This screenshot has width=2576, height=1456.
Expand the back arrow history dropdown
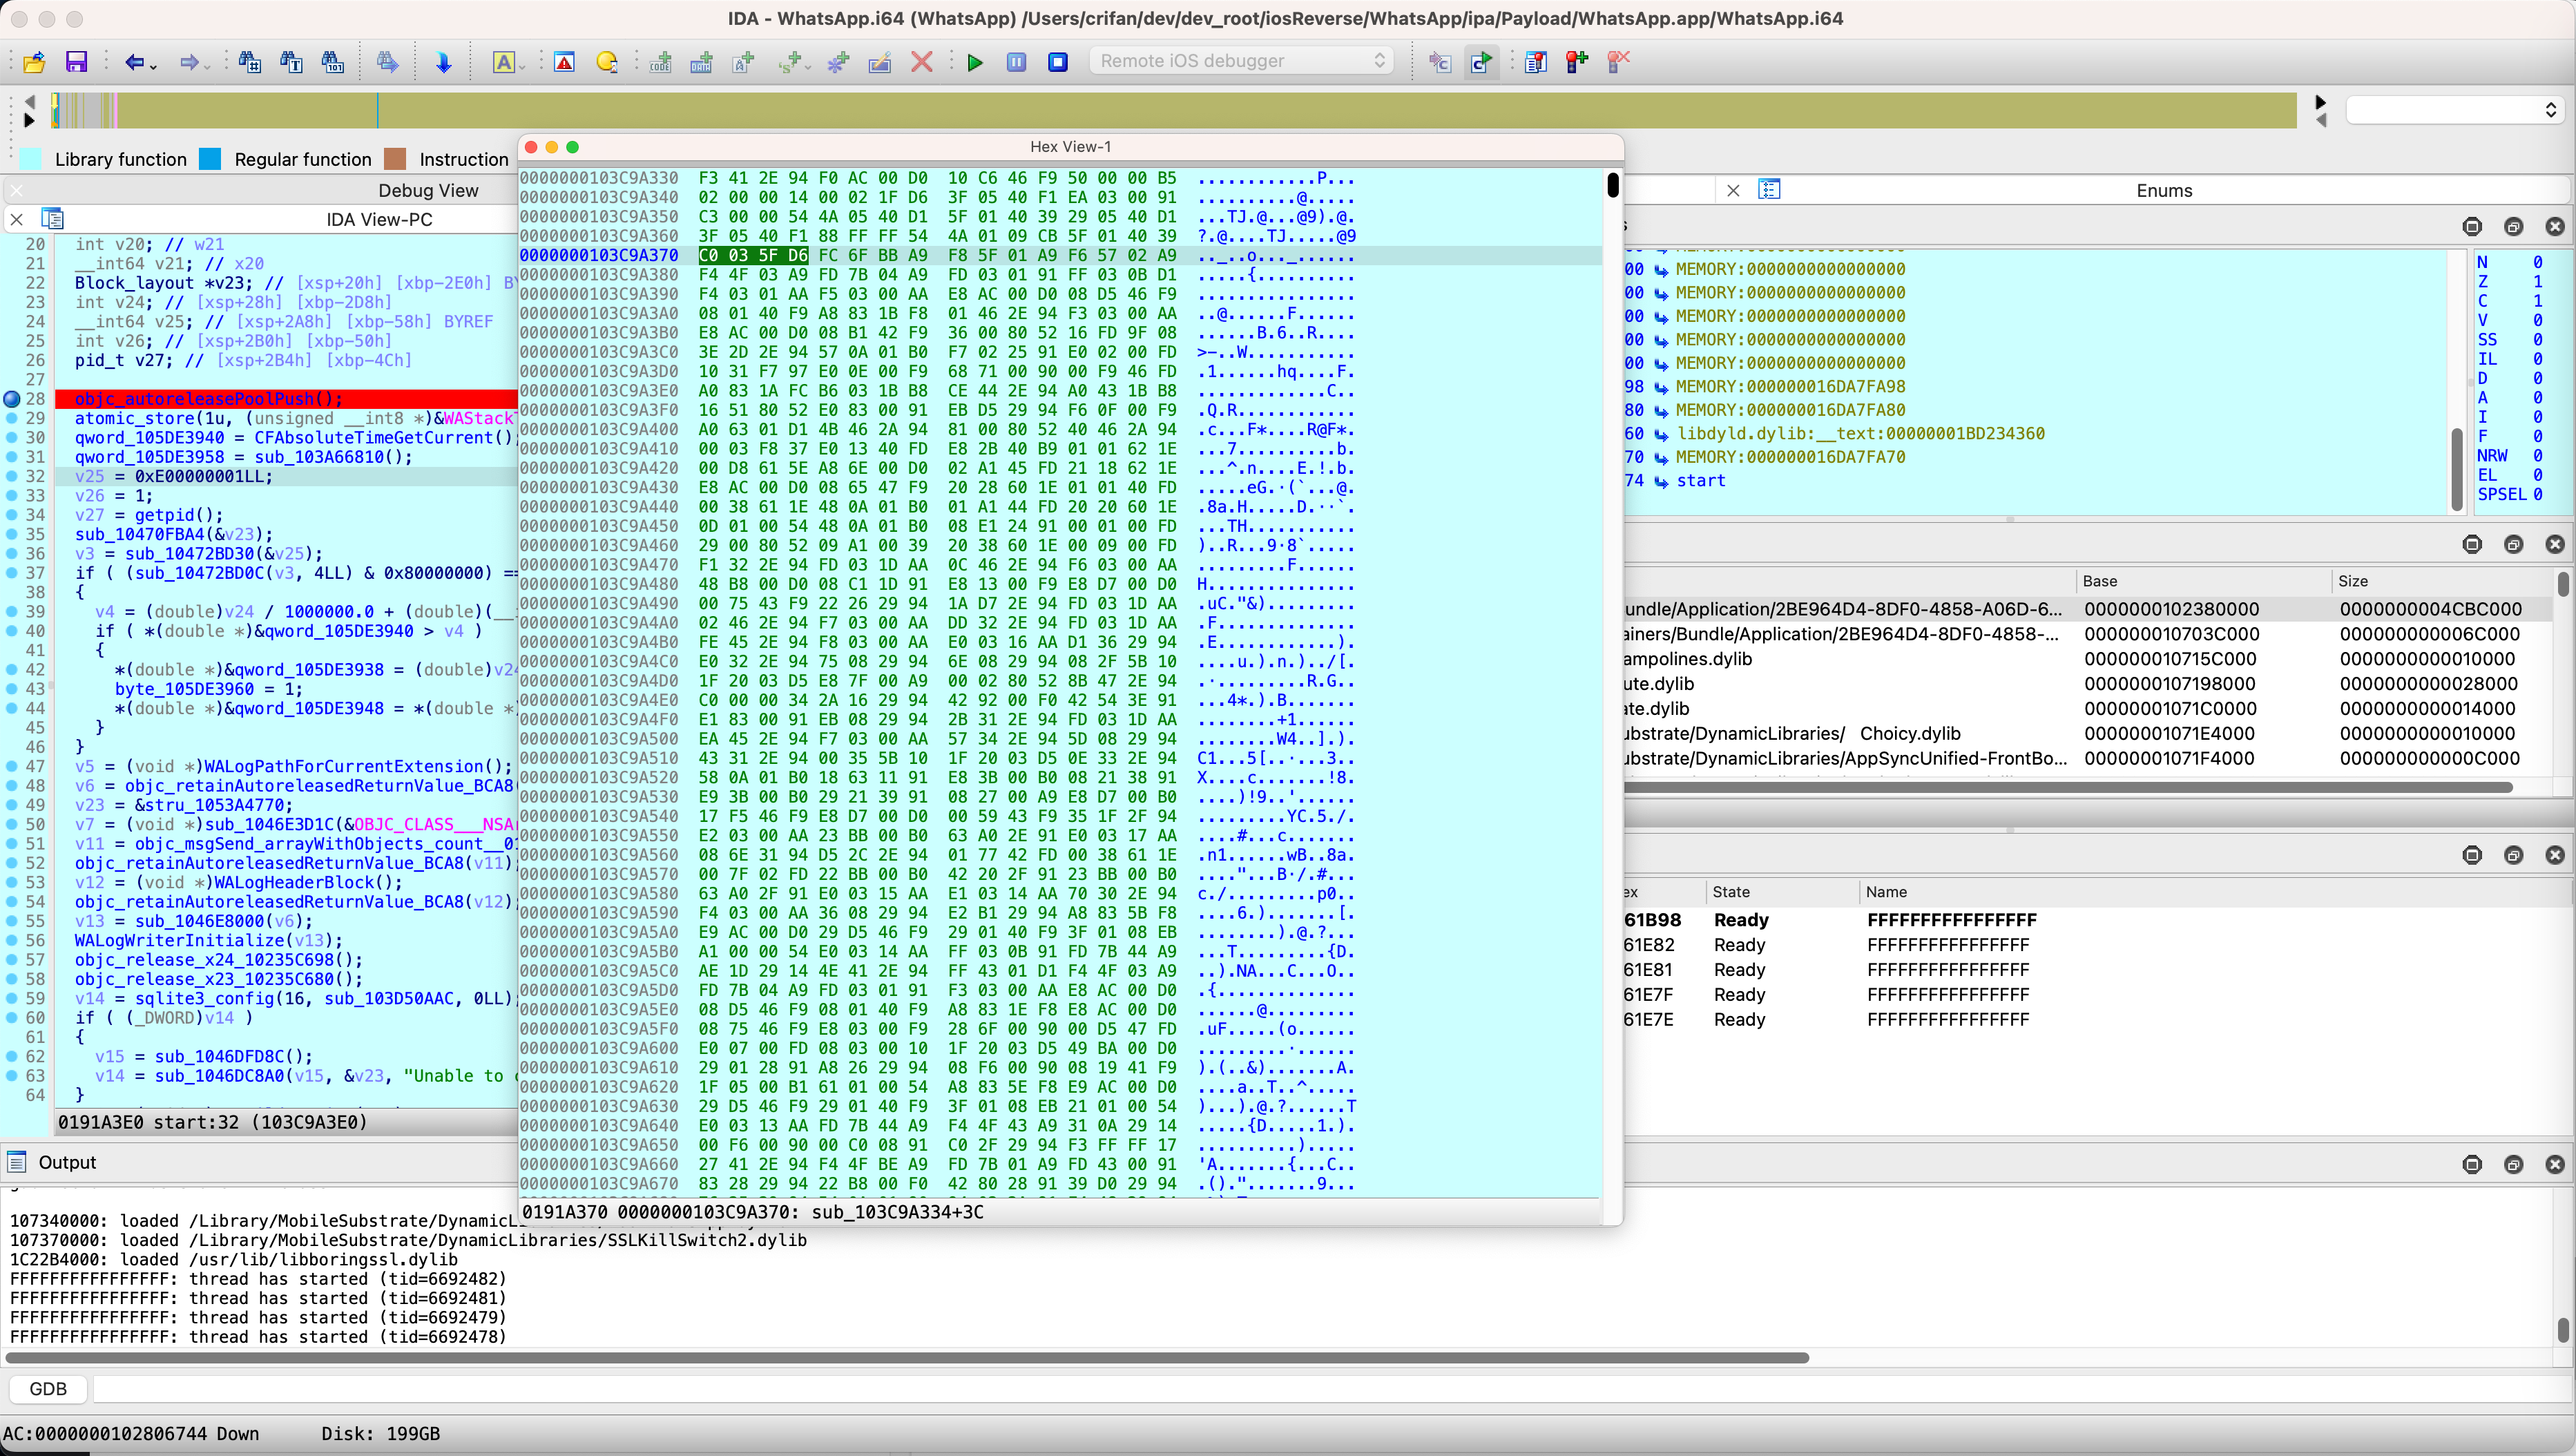[153, 66]
